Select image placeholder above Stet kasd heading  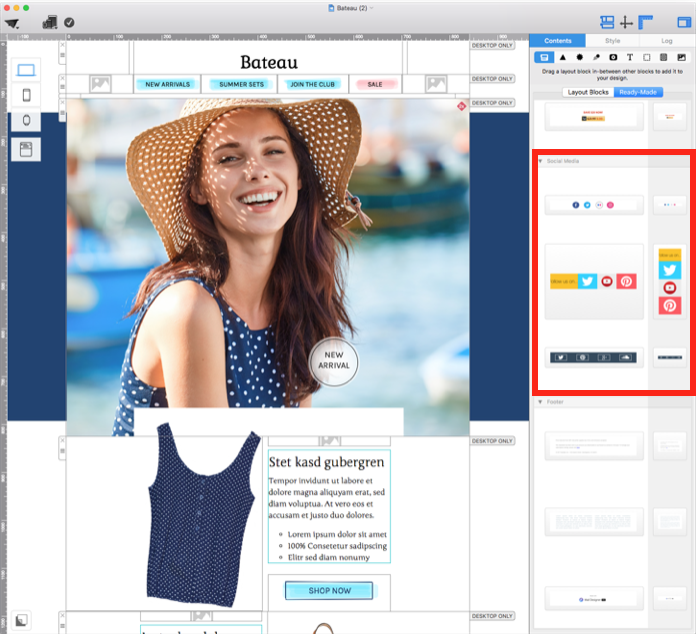329,440
